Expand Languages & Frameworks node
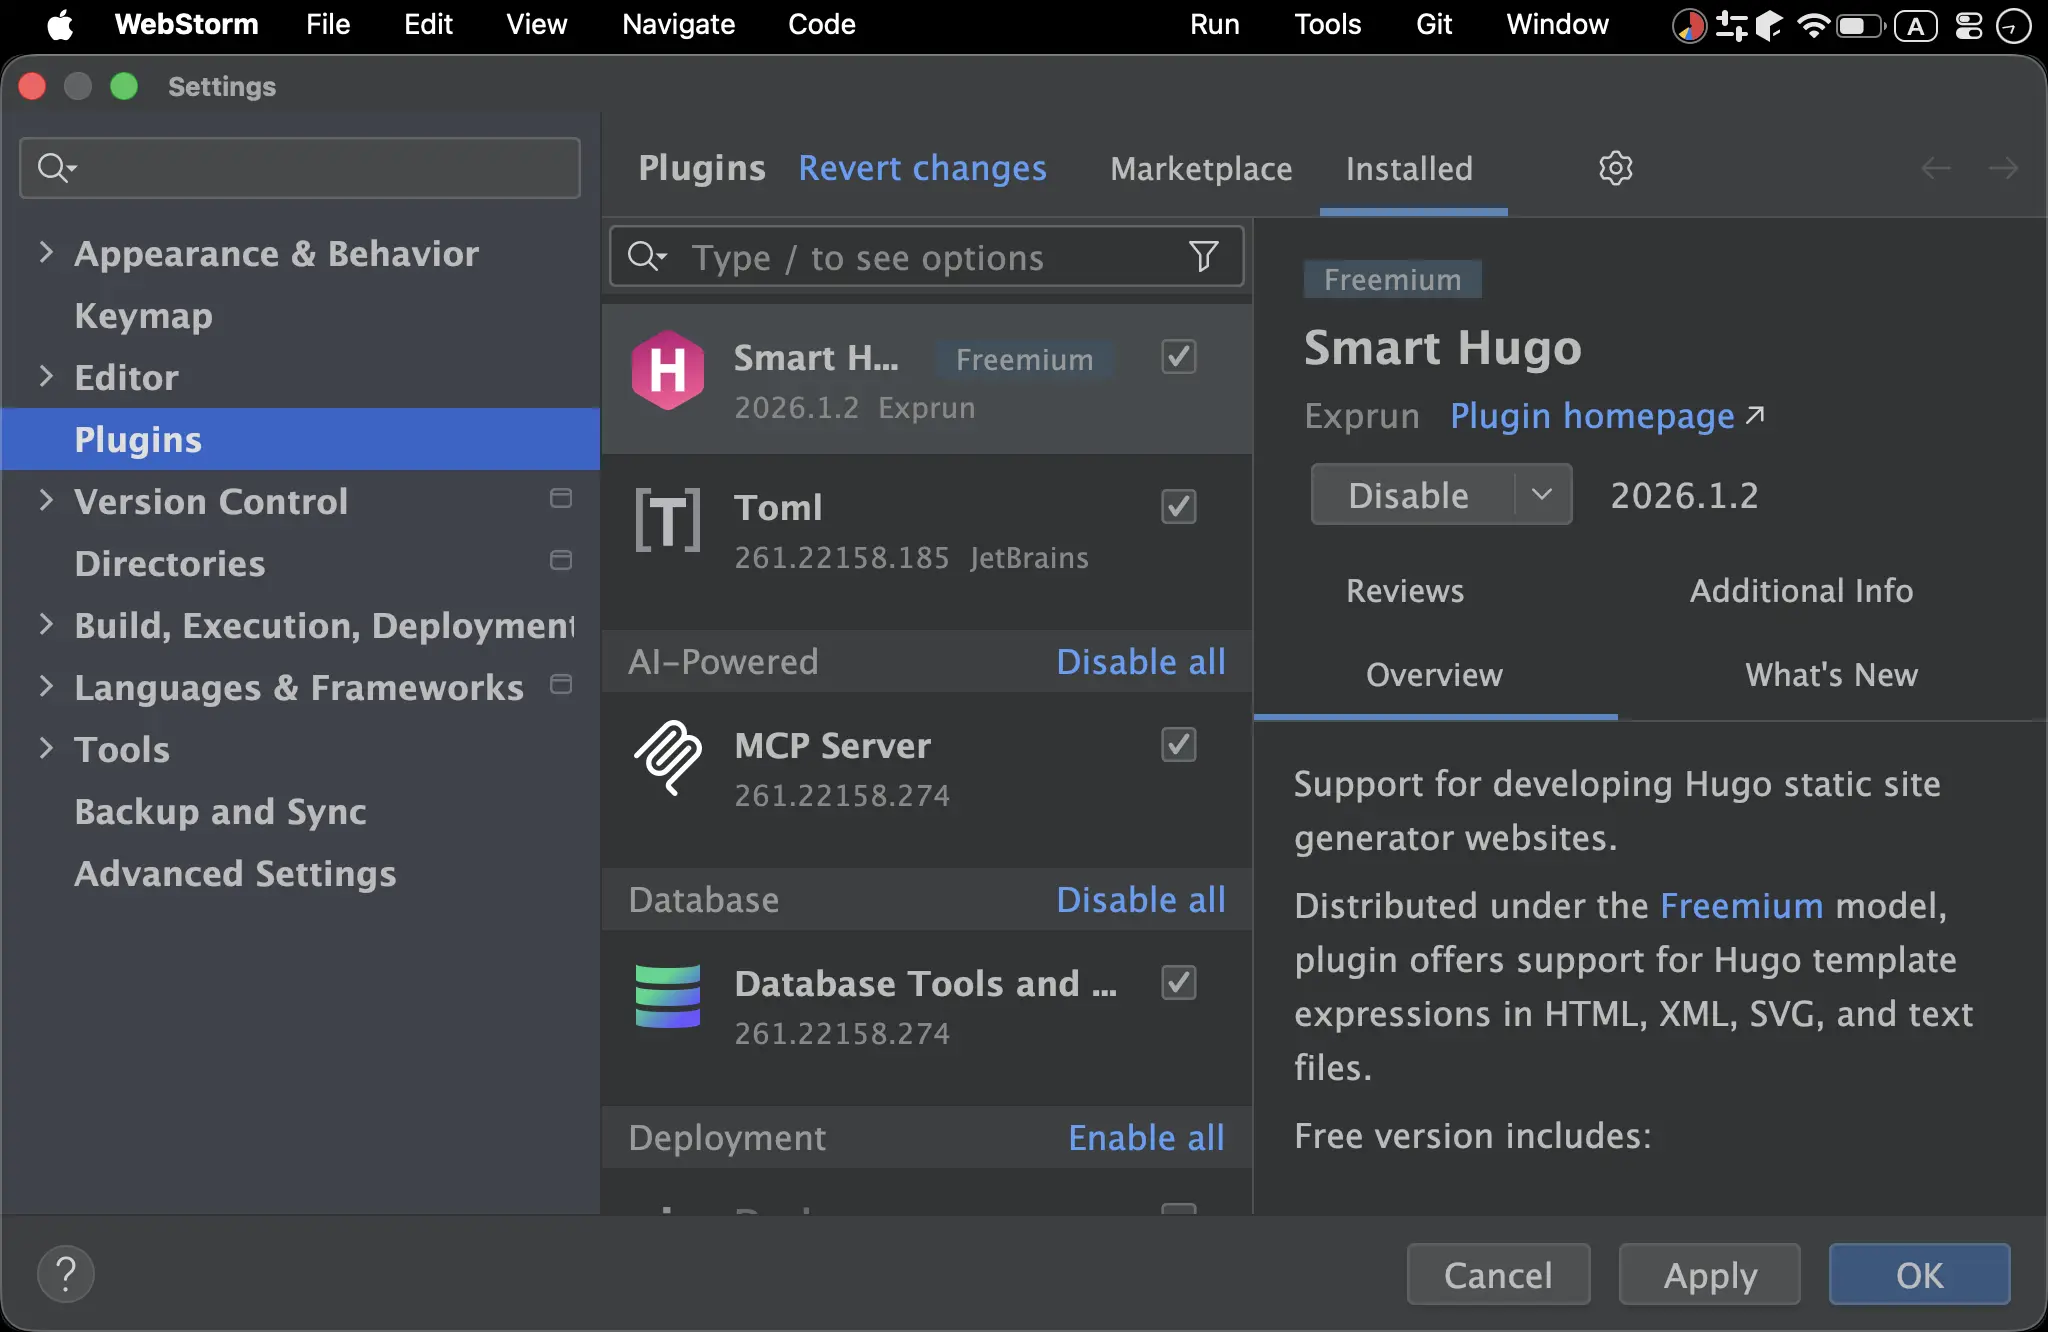 46,686
